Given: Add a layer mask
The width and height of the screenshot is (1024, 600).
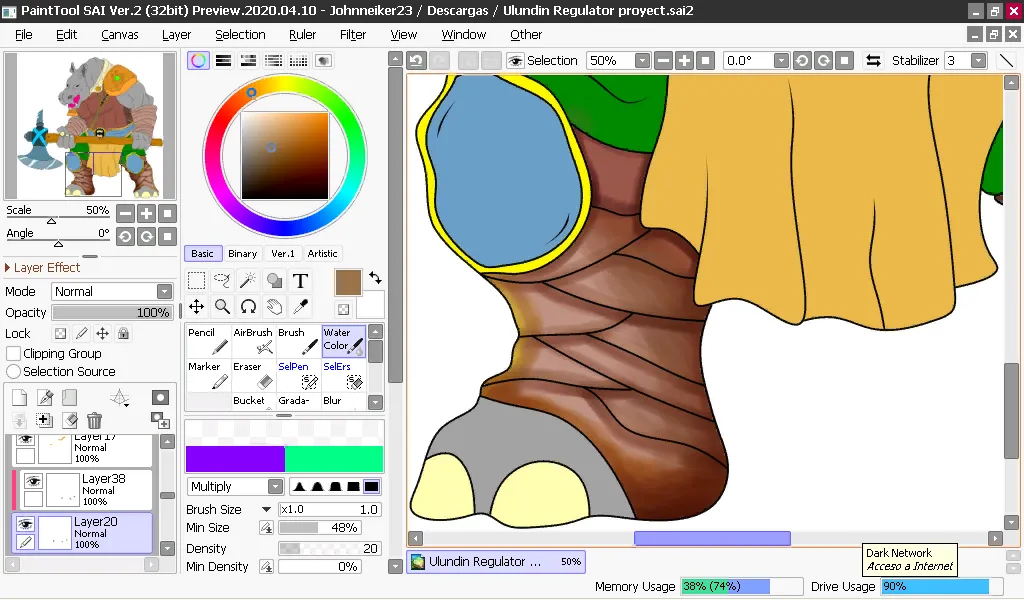Looking at the screenshot, I should (x=160, y=397).
